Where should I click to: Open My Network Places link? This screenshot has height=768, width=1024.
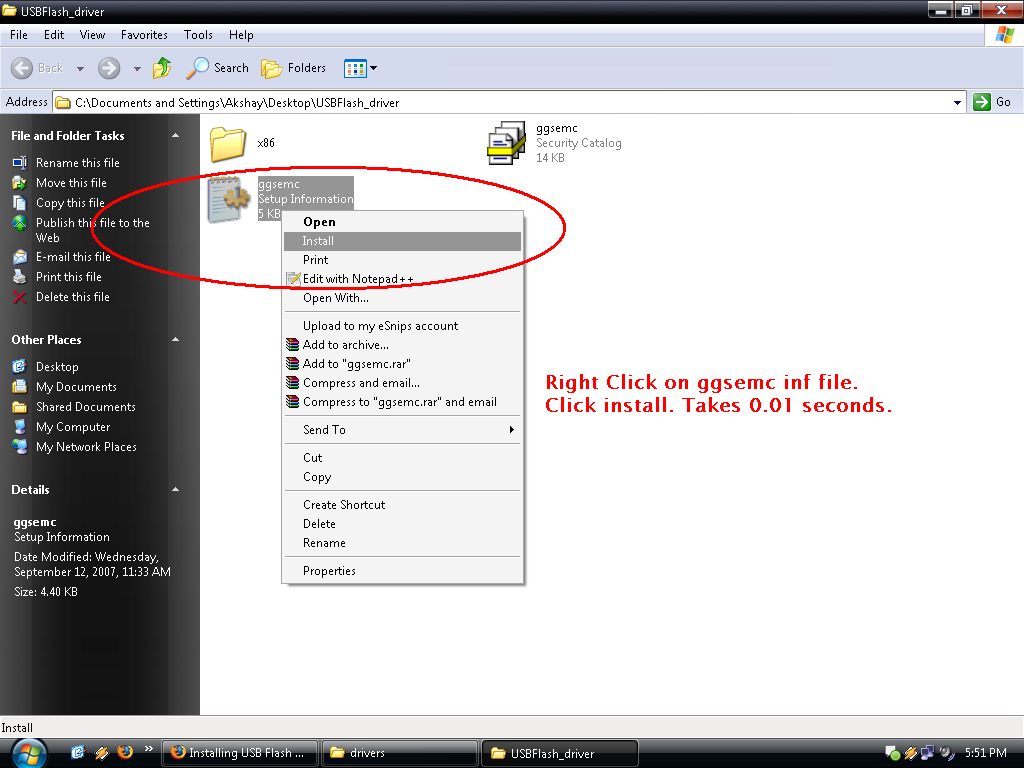[x=86, y=447]
